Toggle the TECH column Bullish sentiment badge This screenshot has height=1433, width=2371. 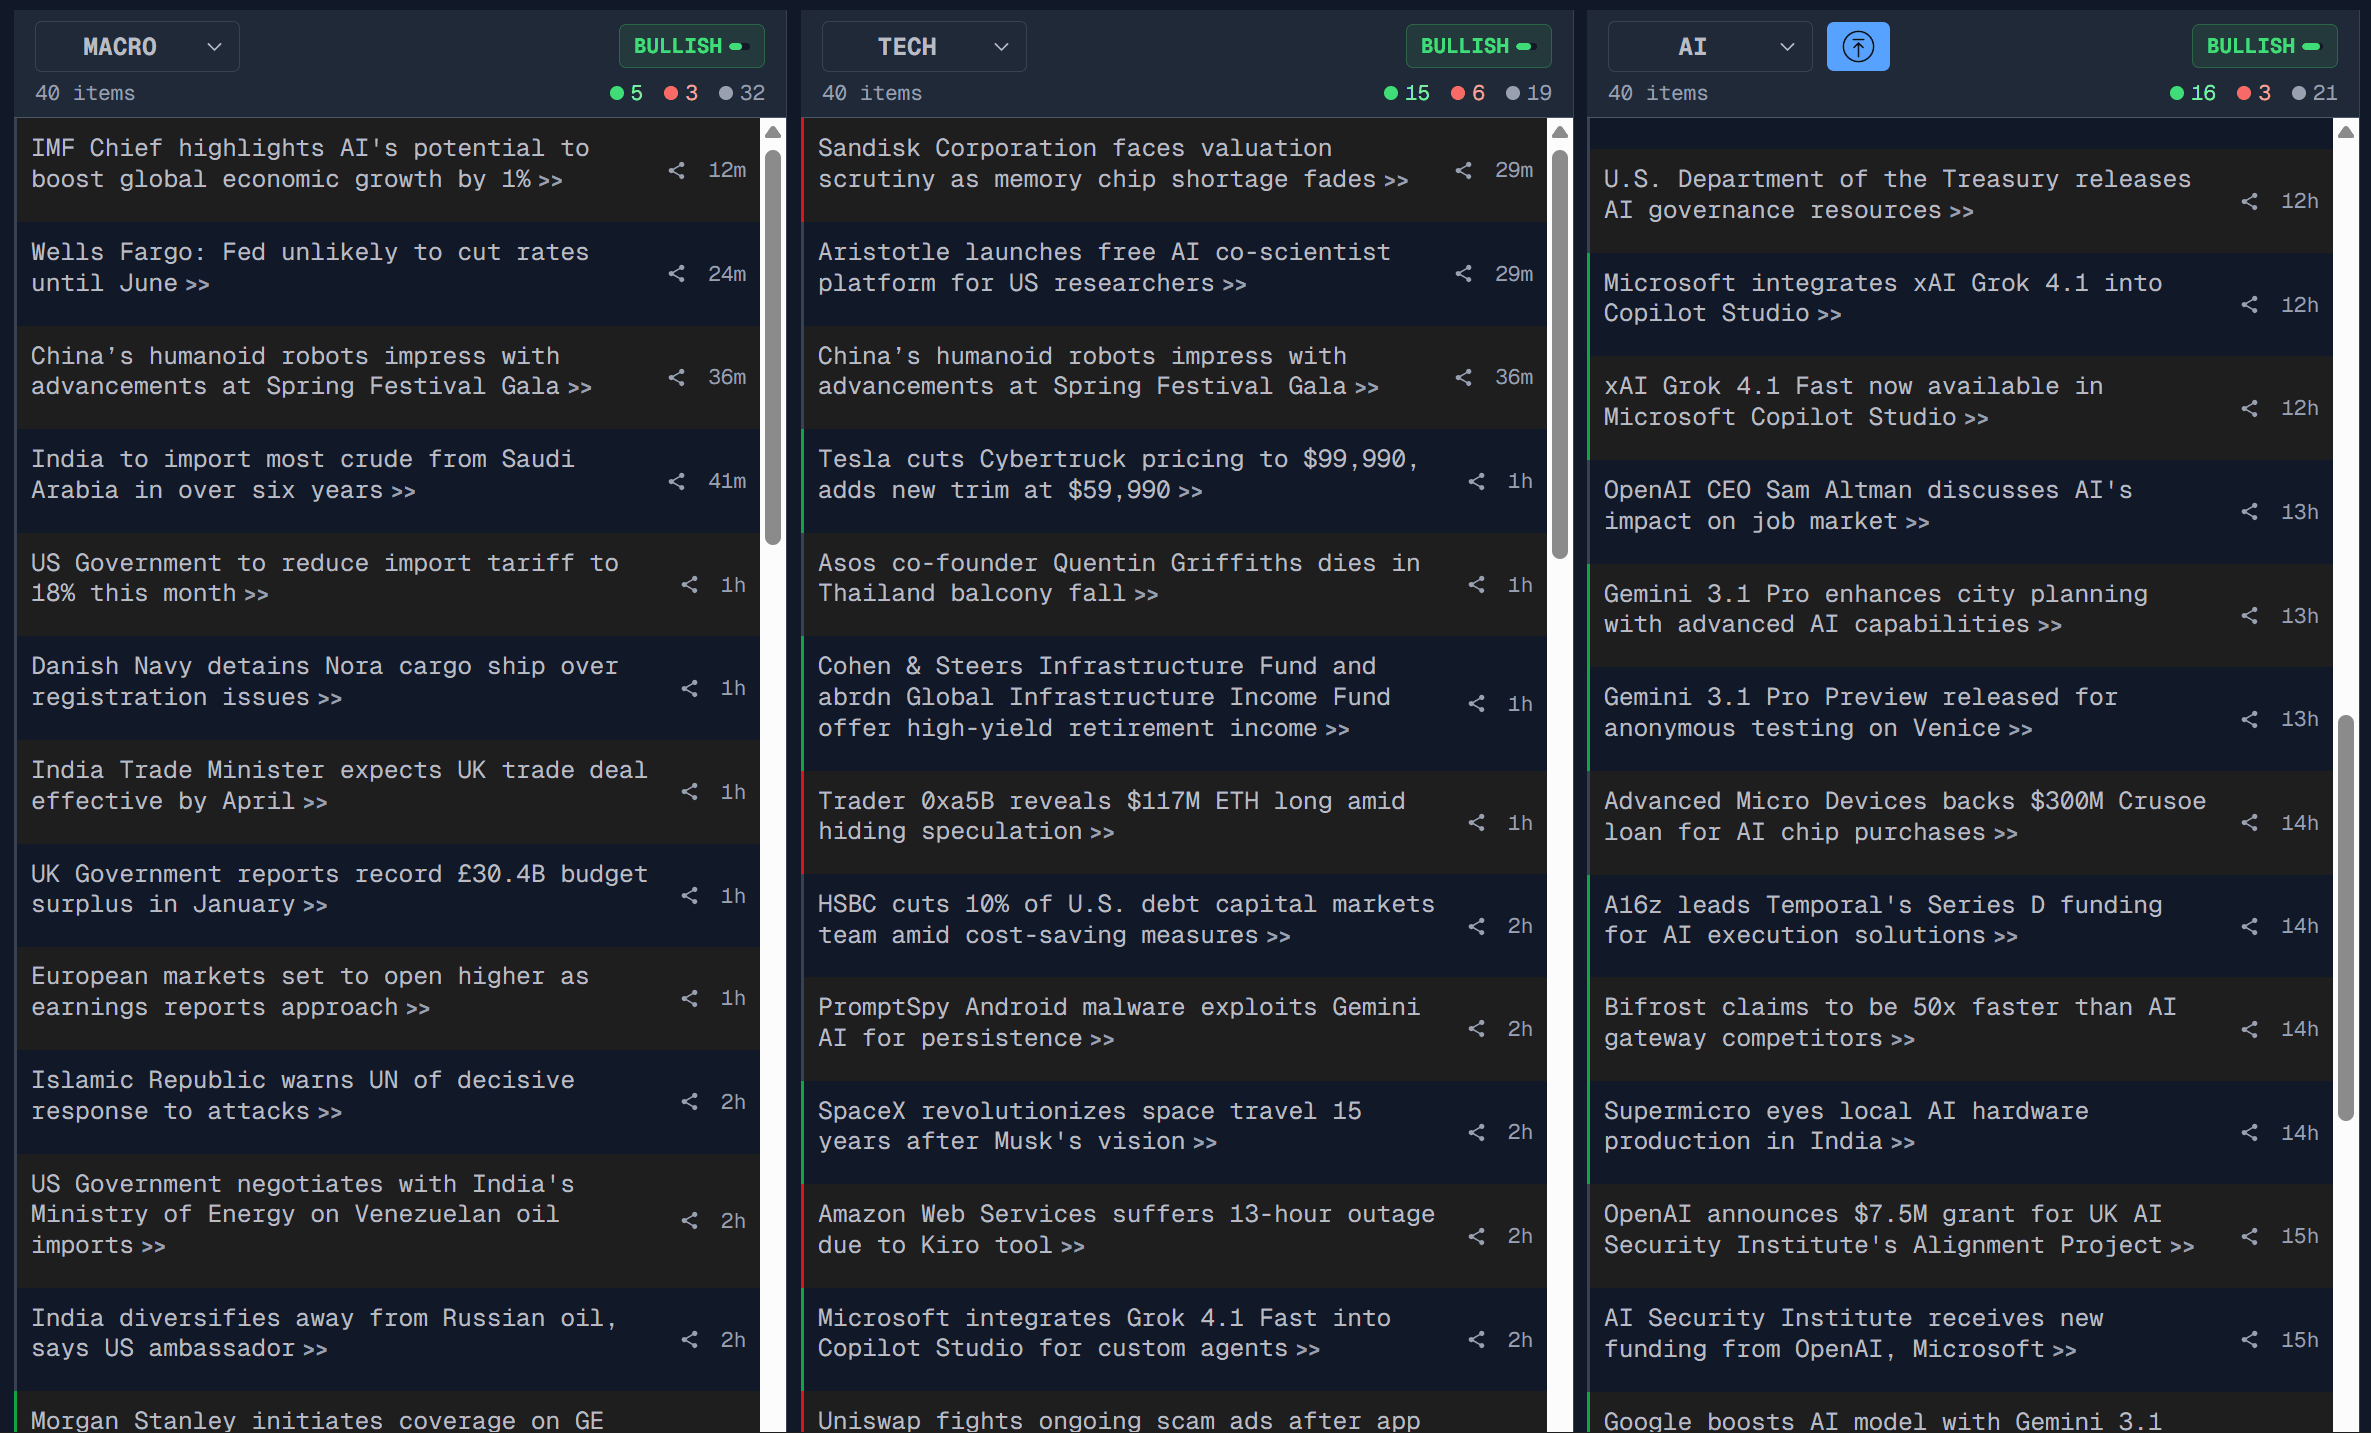coord(1477,46)
